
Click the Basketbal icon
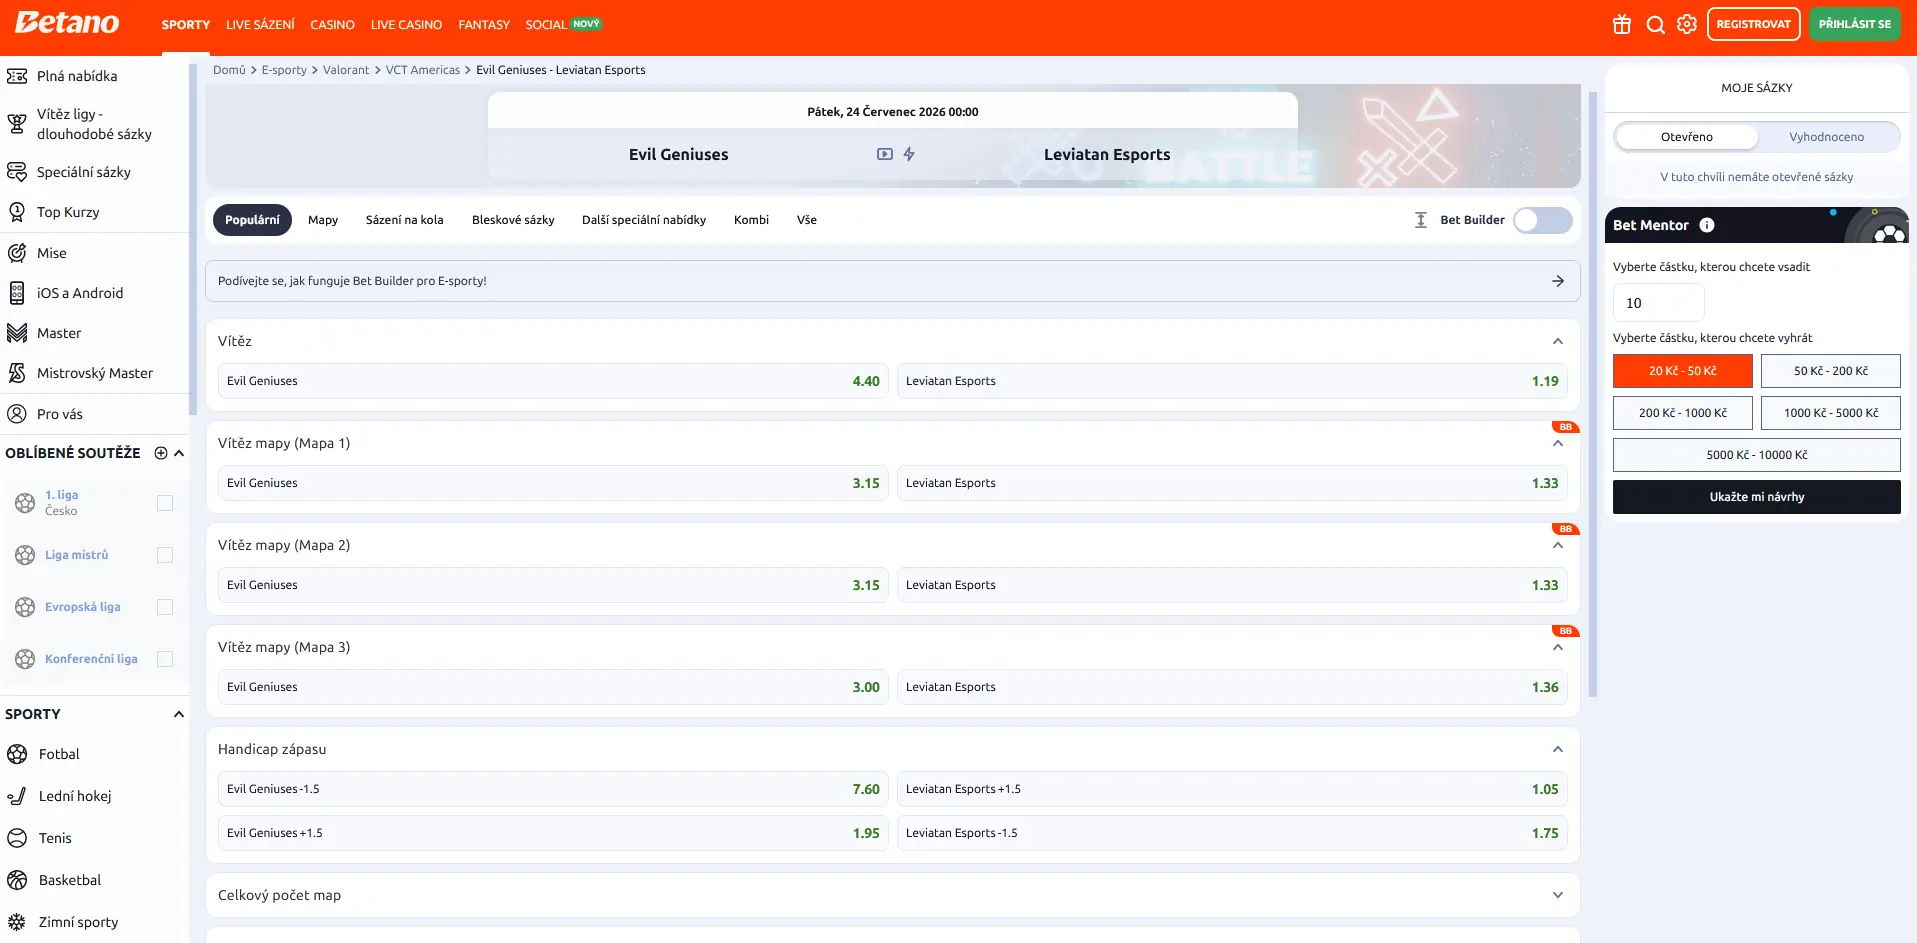click(x=17, y=880)
